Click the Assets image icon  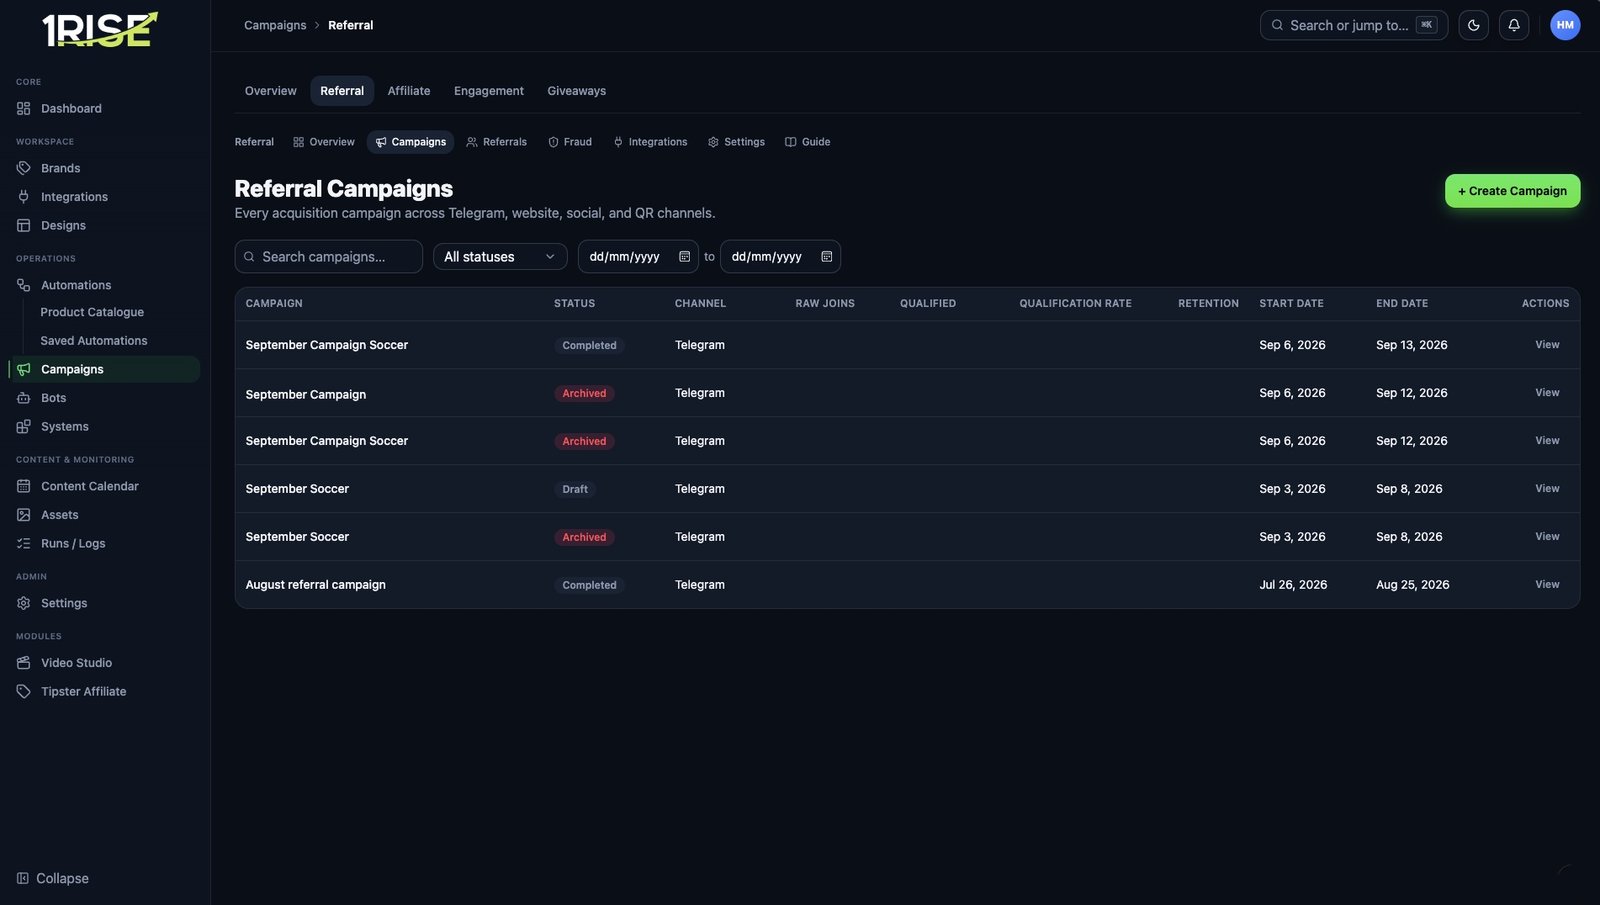[24, 515]
